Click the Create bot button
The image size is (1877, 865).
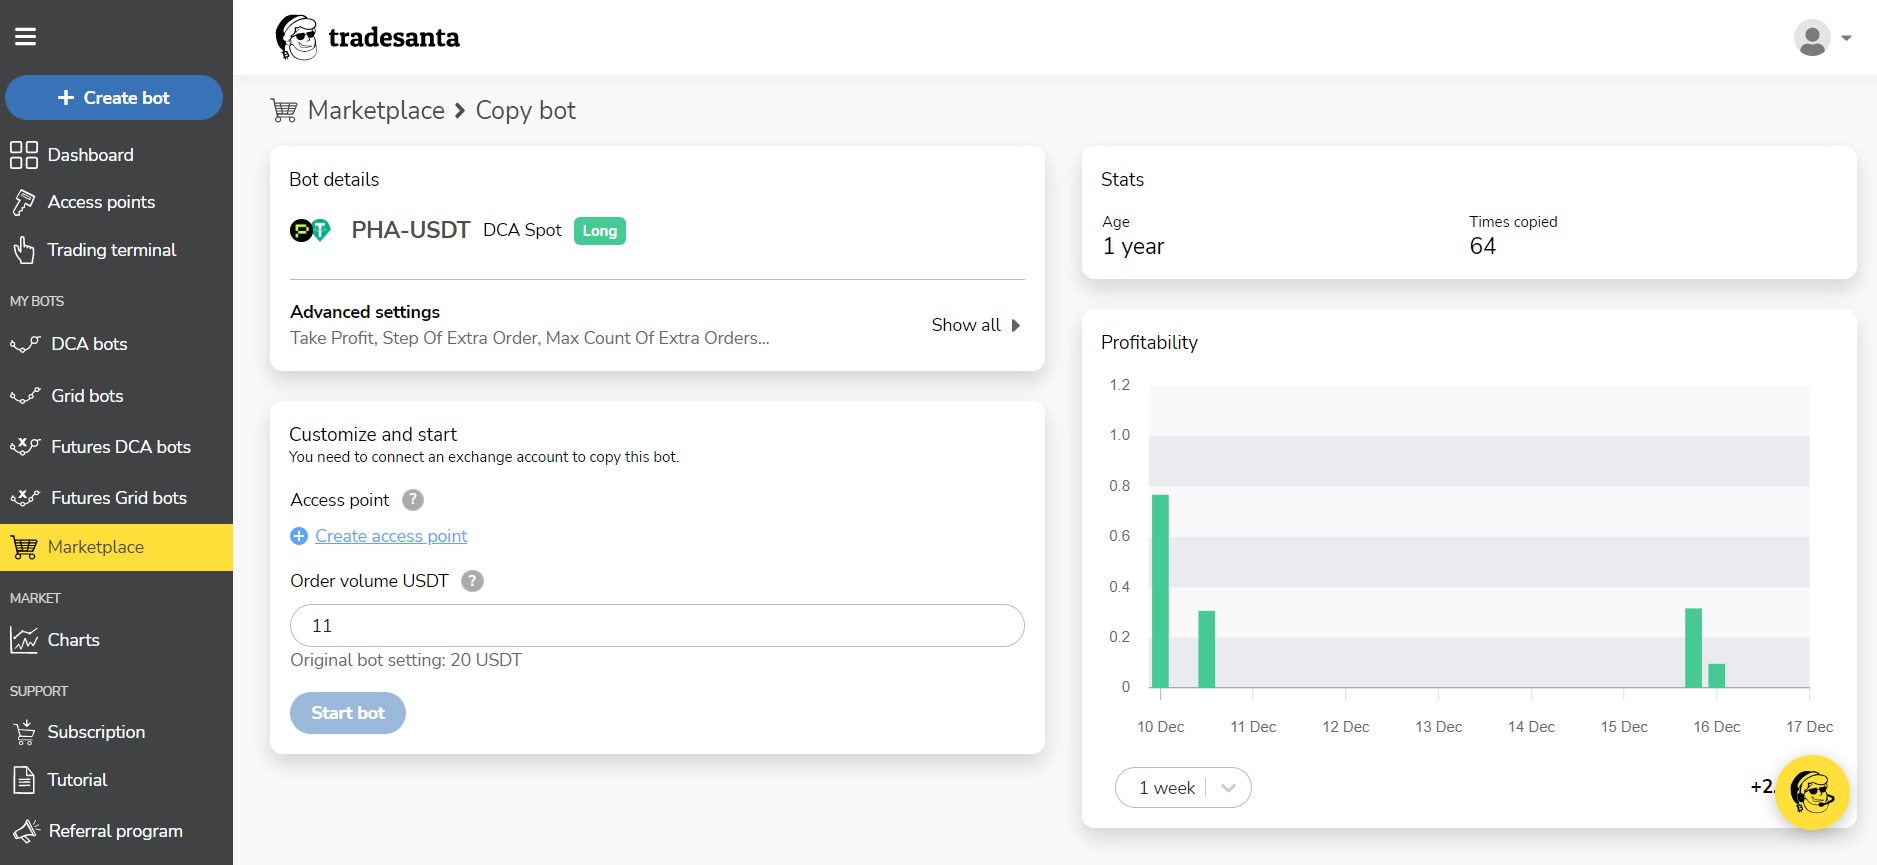[x=114, y=98]
